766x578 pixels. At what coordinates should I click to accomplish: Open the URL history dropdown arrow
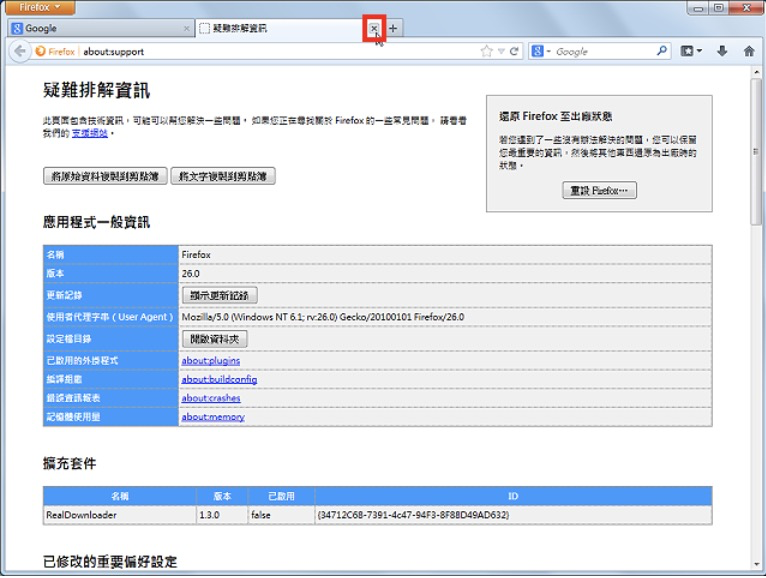coord(501,51)
